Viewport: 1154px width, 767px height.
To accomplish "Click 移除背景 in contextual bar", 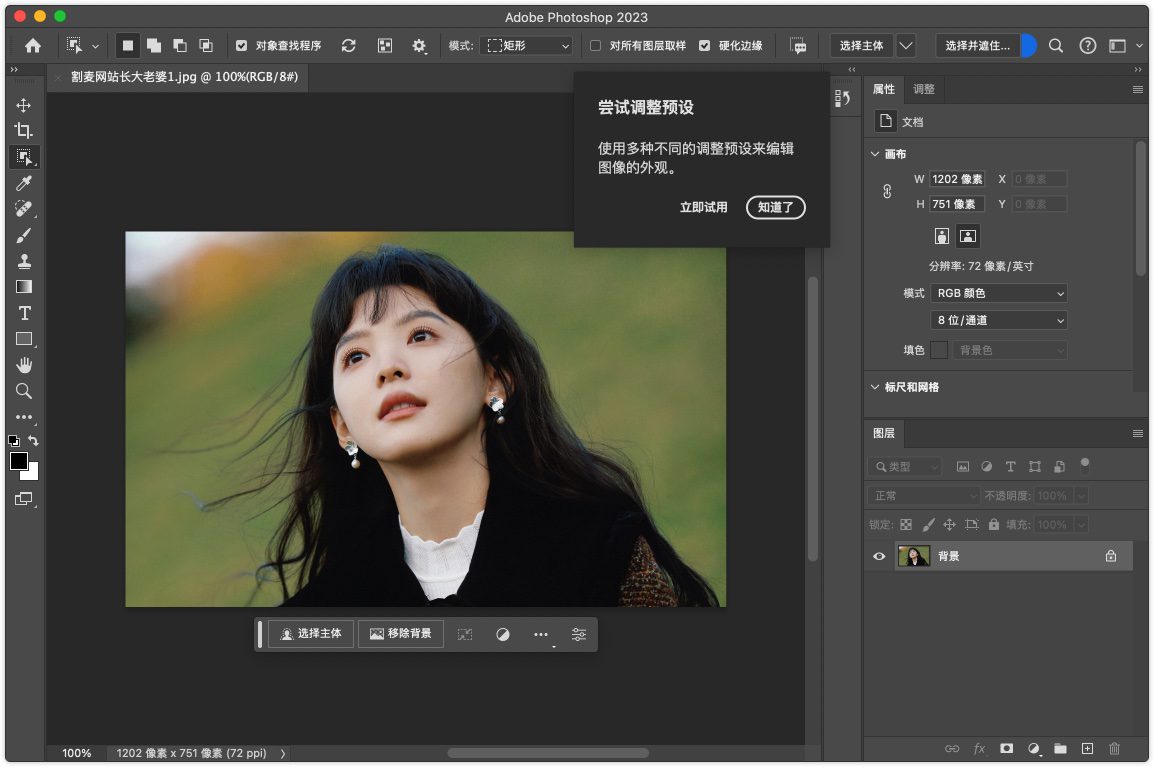I will [x=401, y=634].
